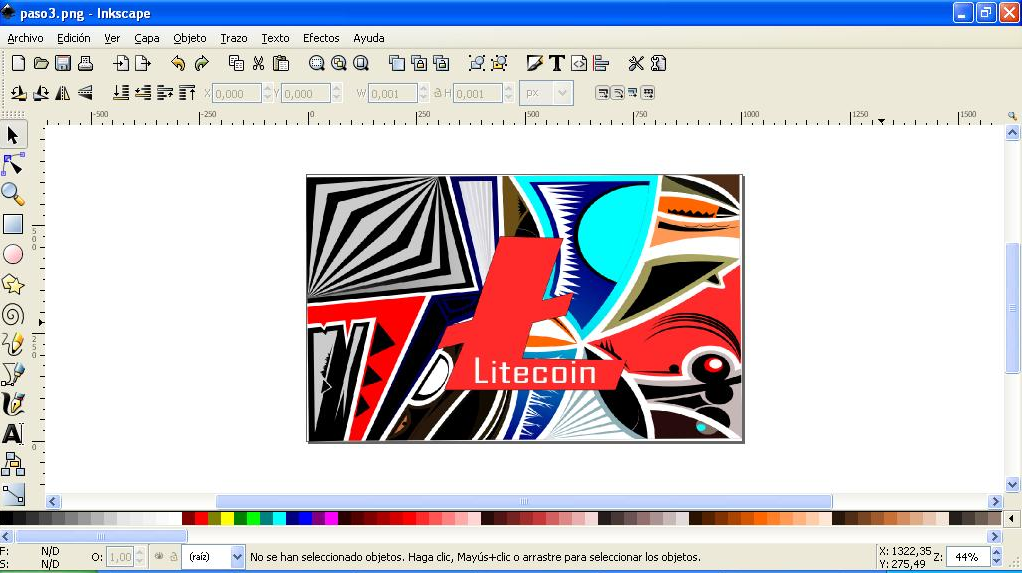Flip selection horizontally icon

coord(63,93)
